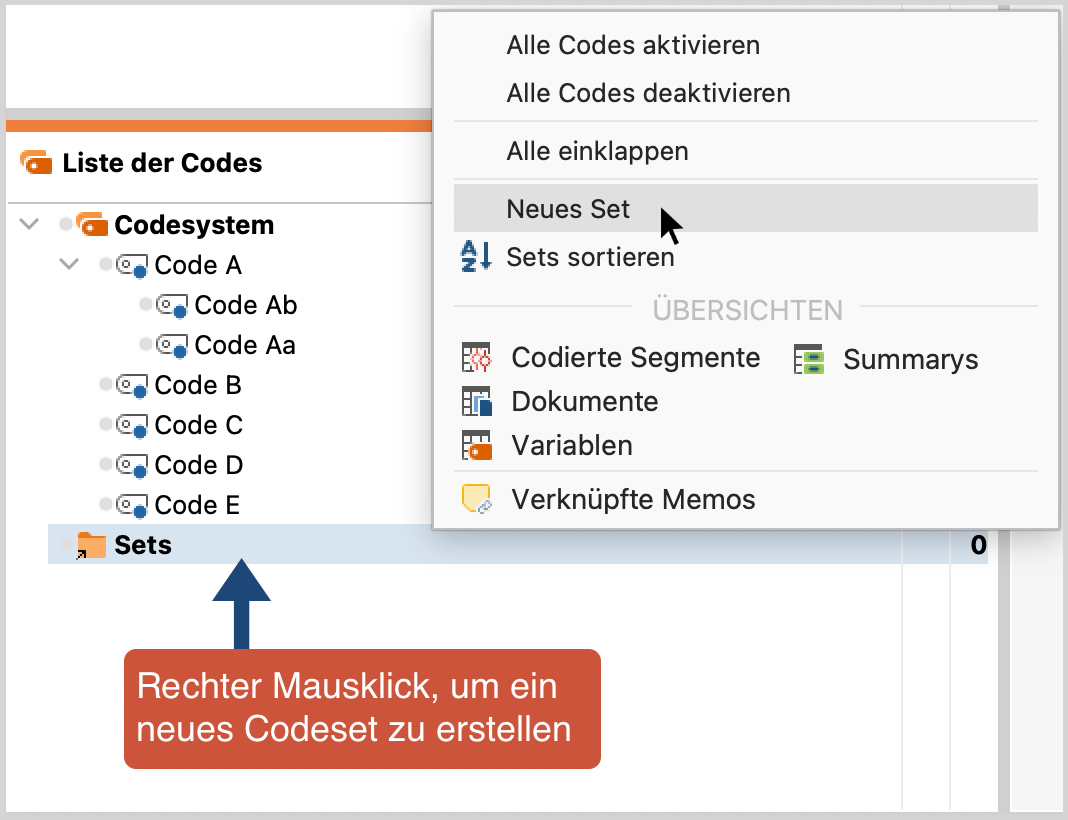Click the Code B code icon
This screenshot has height=820, width=1068.
[131, 385]
